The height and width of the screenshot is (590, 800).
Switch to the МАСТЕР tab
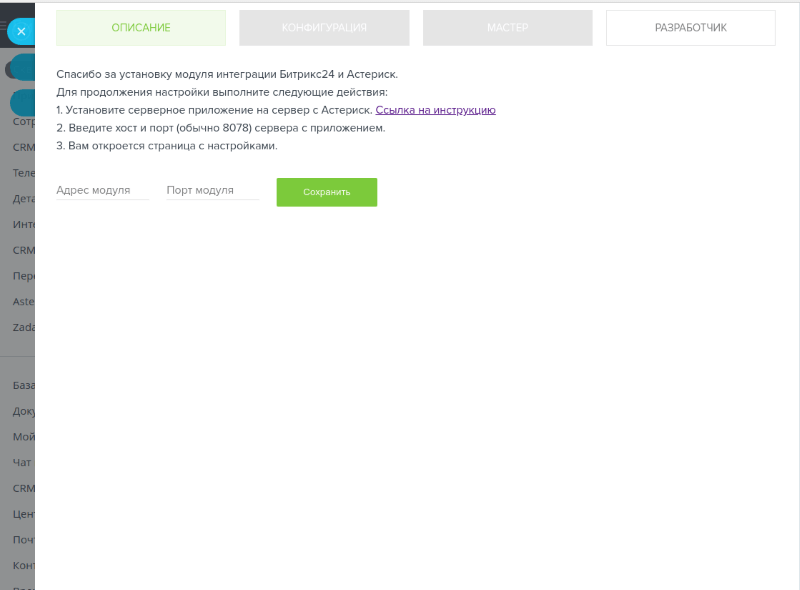tap(508, 28)
